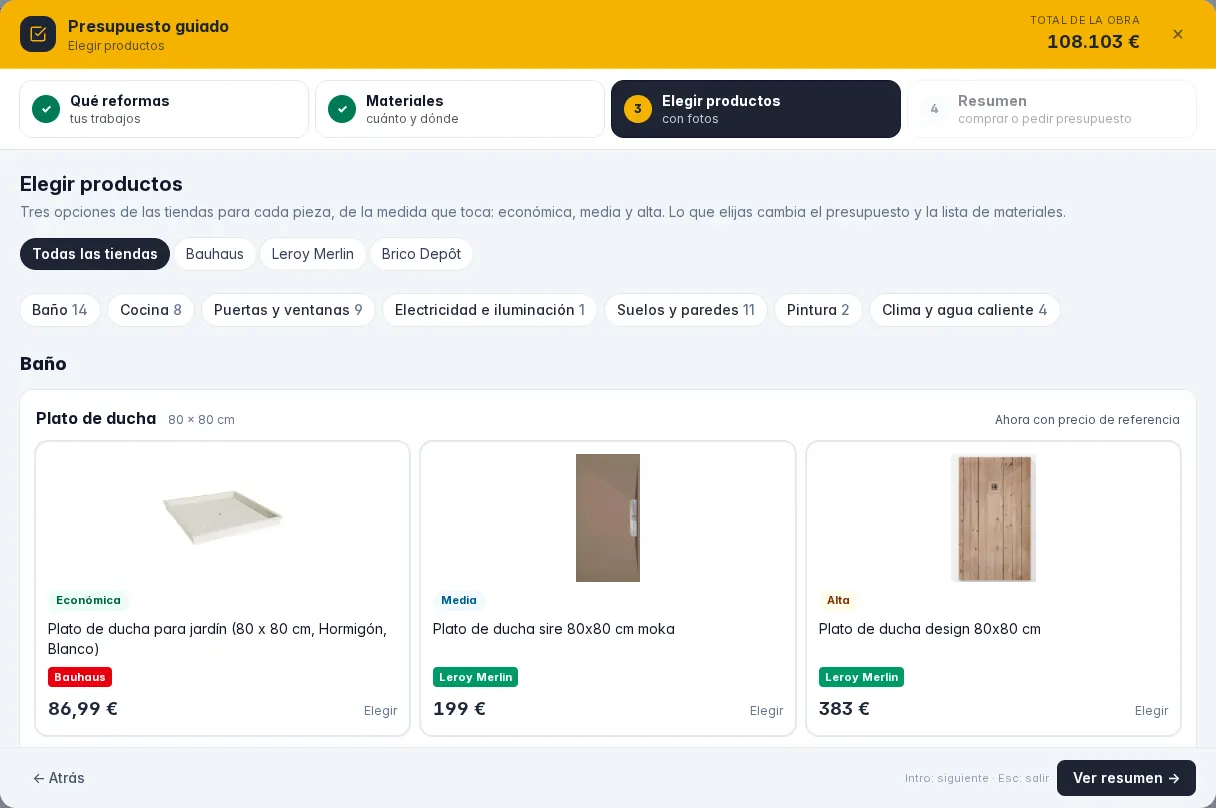Click product title Plato de ducha para jardín
Viewport: 1216px width, 808px height.
coord(217,639)
